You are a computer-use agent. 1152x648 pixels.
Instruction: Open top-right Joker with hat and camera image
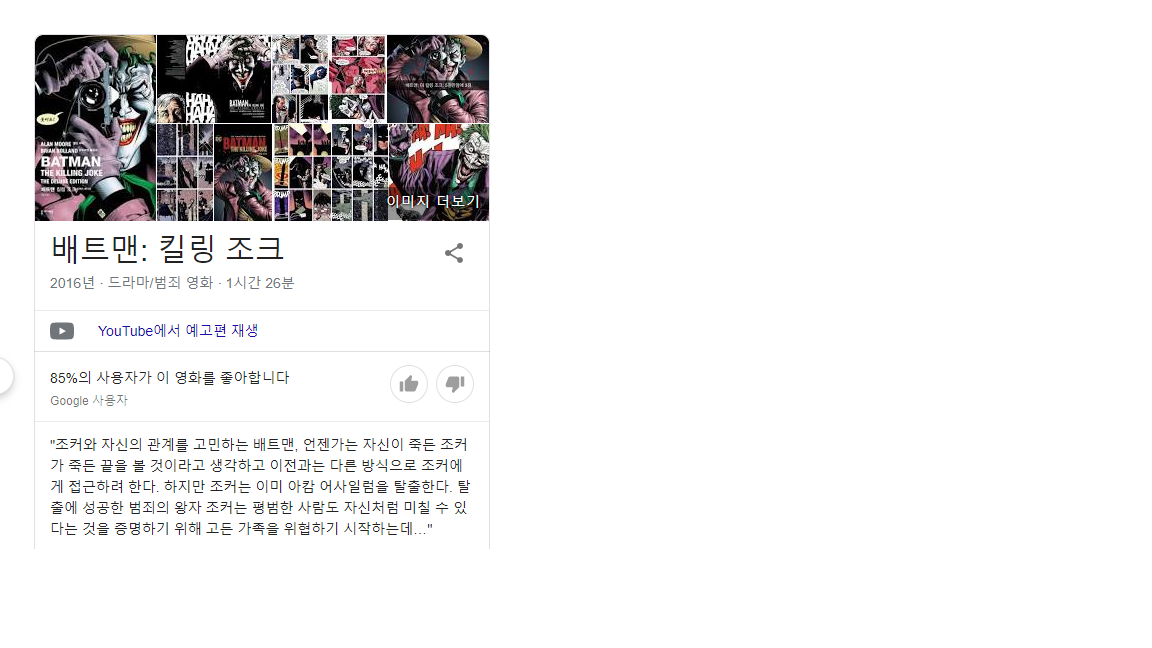point(438,79)
